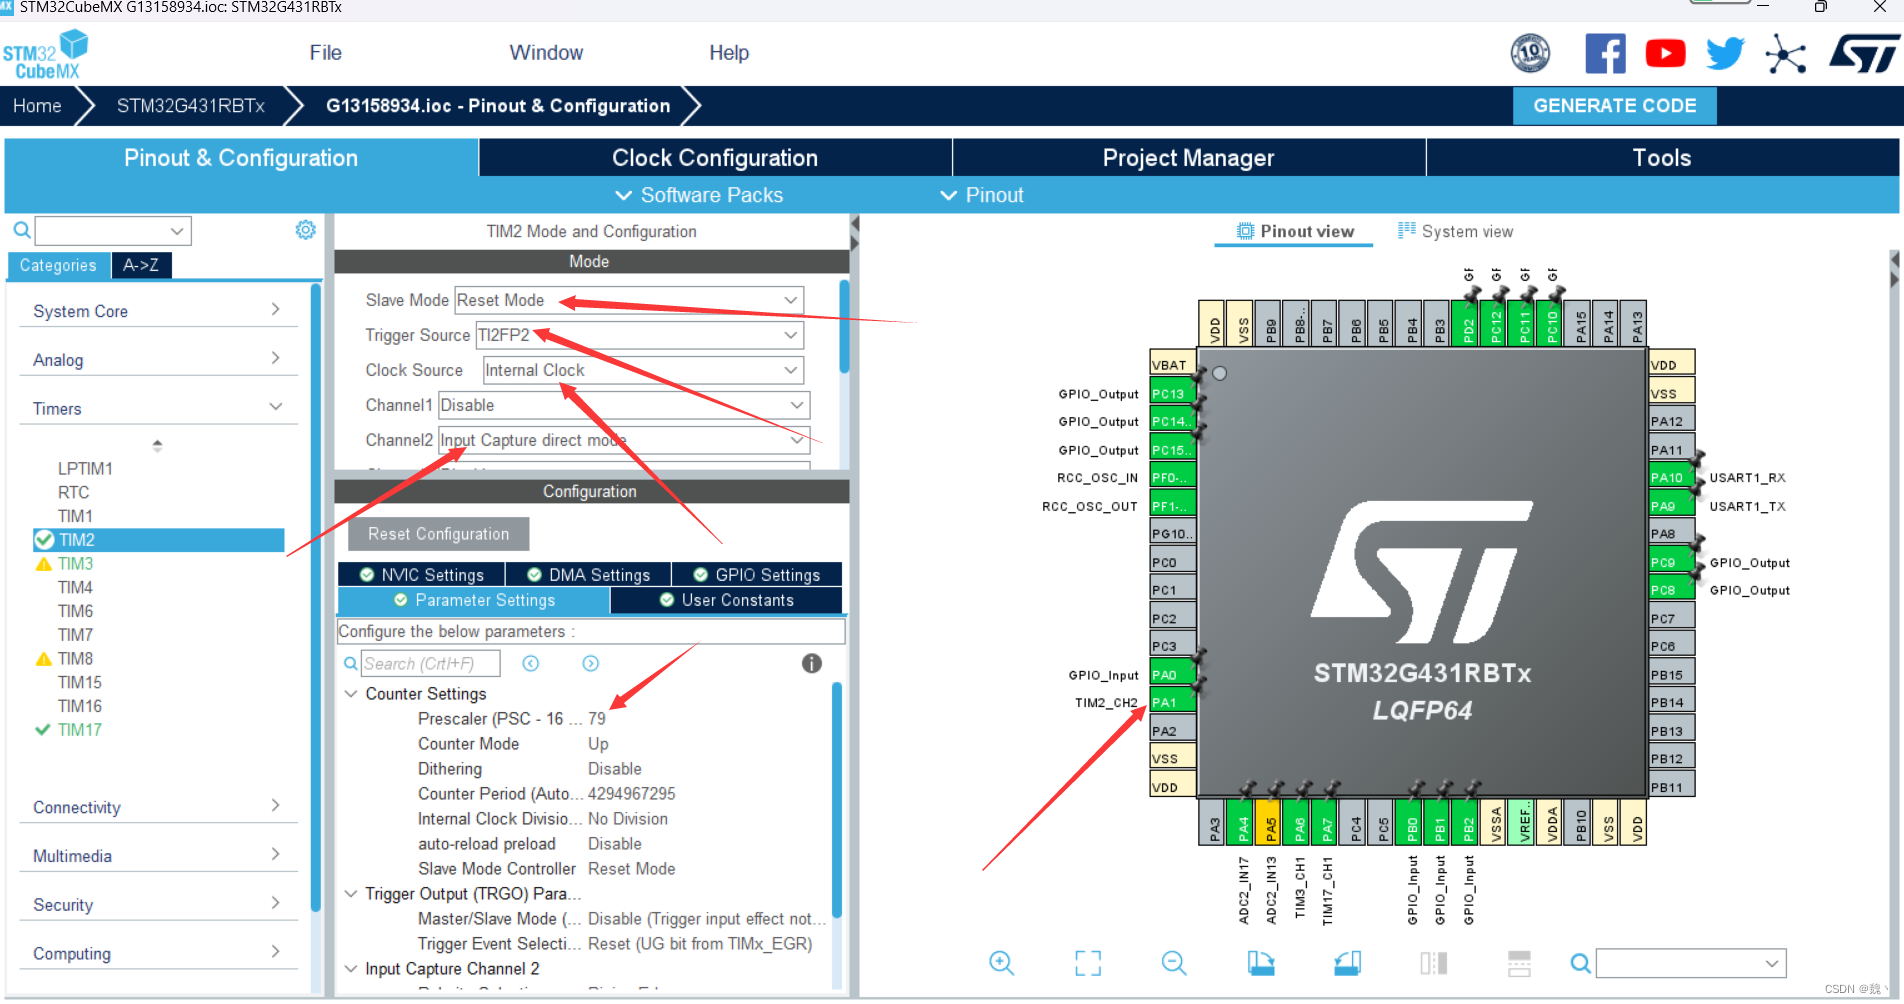
Task: Switch to A->Z sorting tab
Action: pyautogui.click(x=141, y=265)
